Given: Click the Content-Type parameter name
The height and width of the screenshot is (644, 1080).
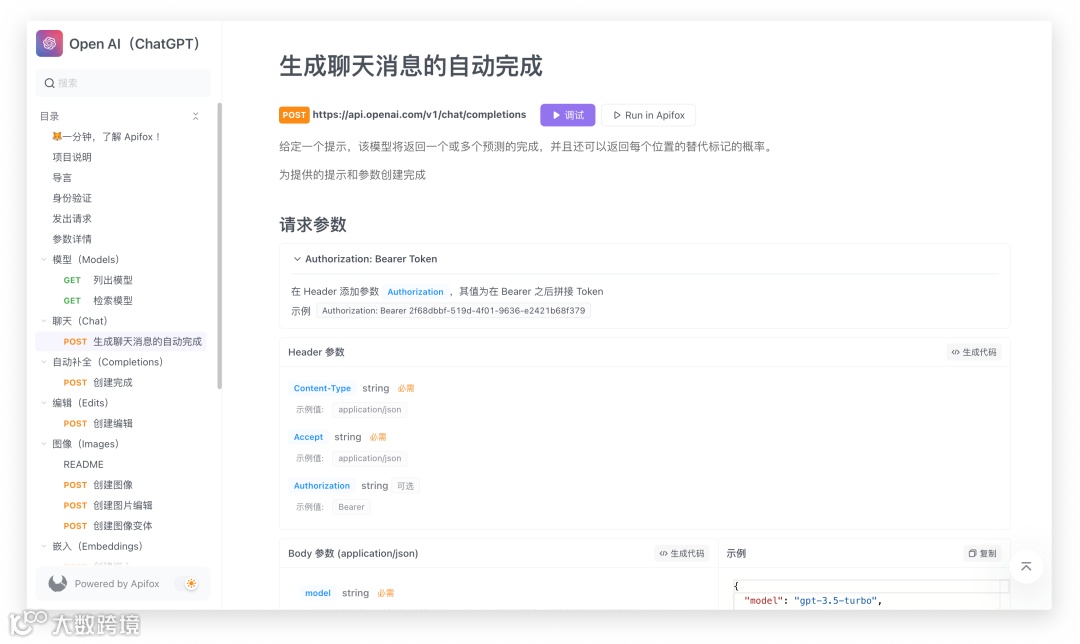Looking at the screenshot, I should coord(322,388).
